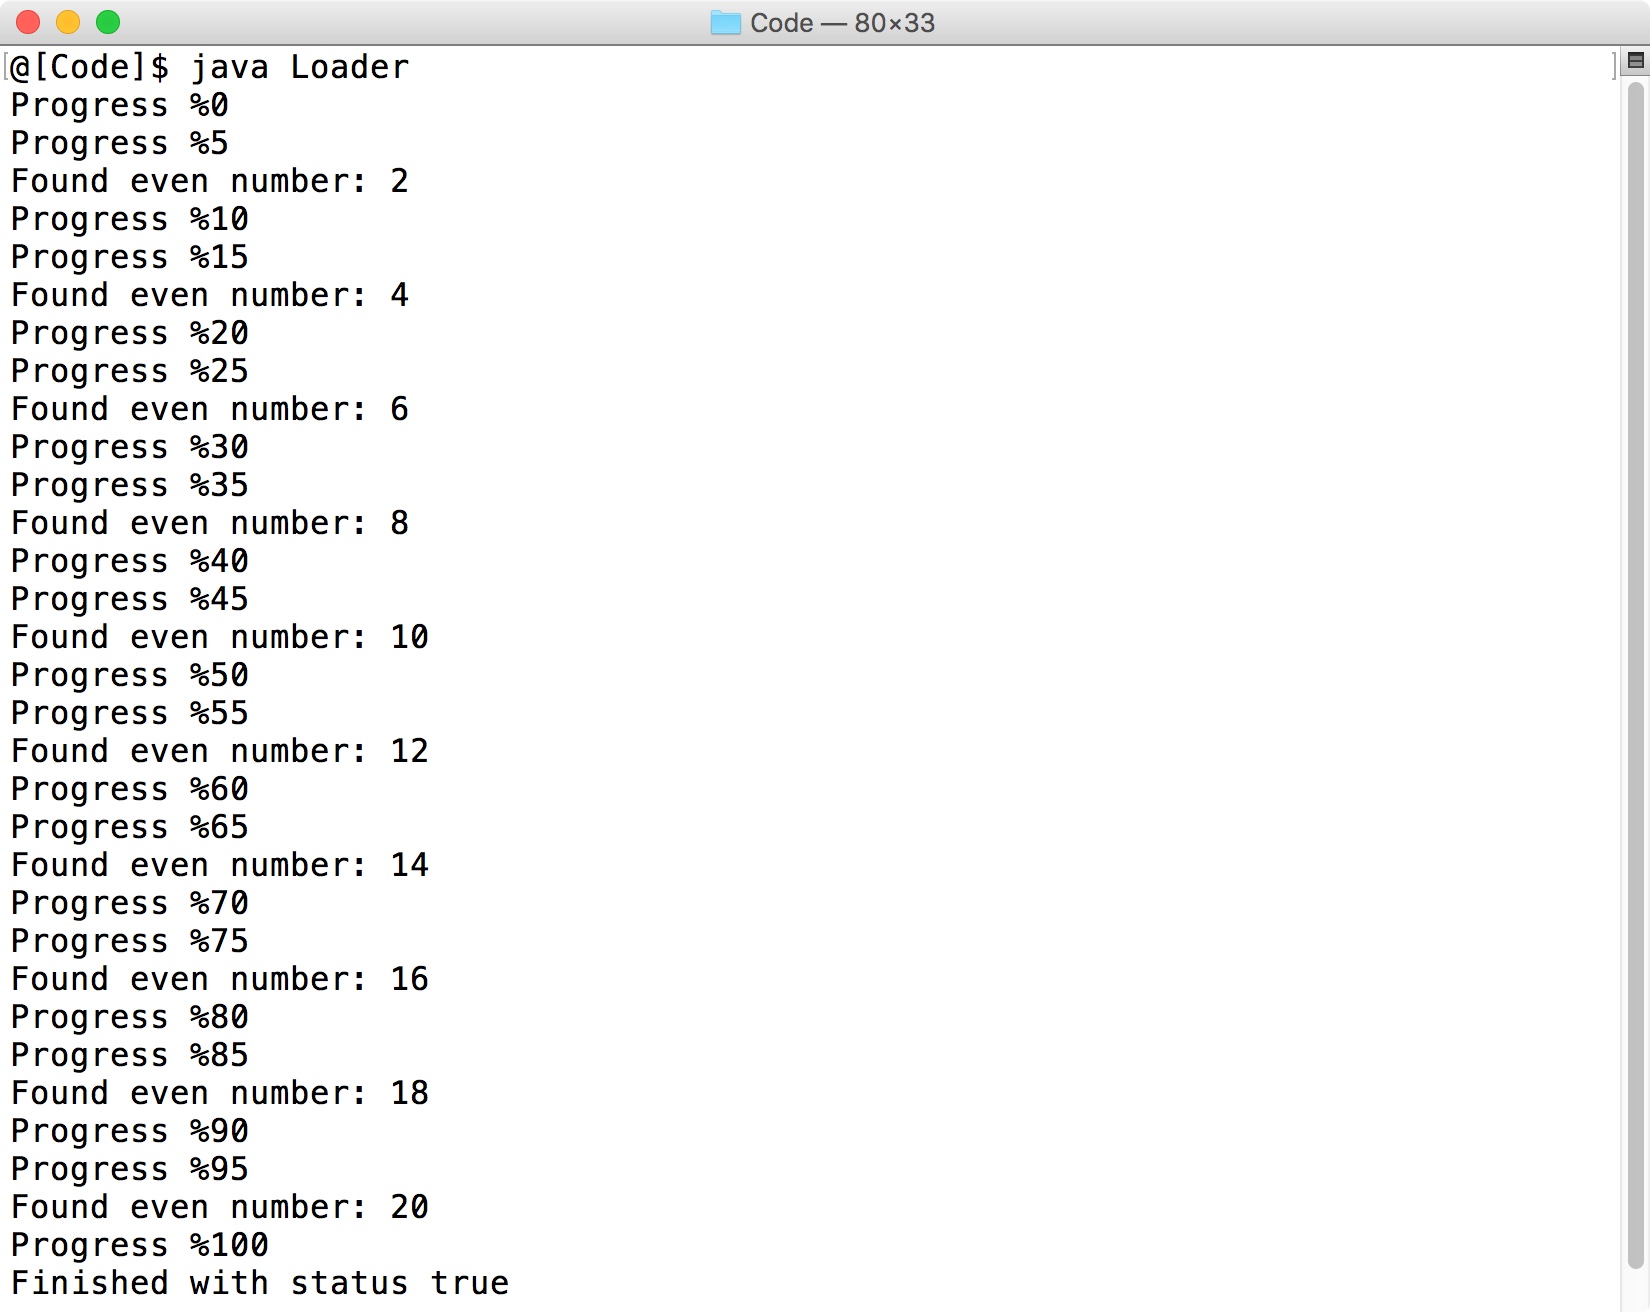Click the split pane icon at top right
The height and width of the screenshot is (1312, 1650).
[x=1636, y=61]
